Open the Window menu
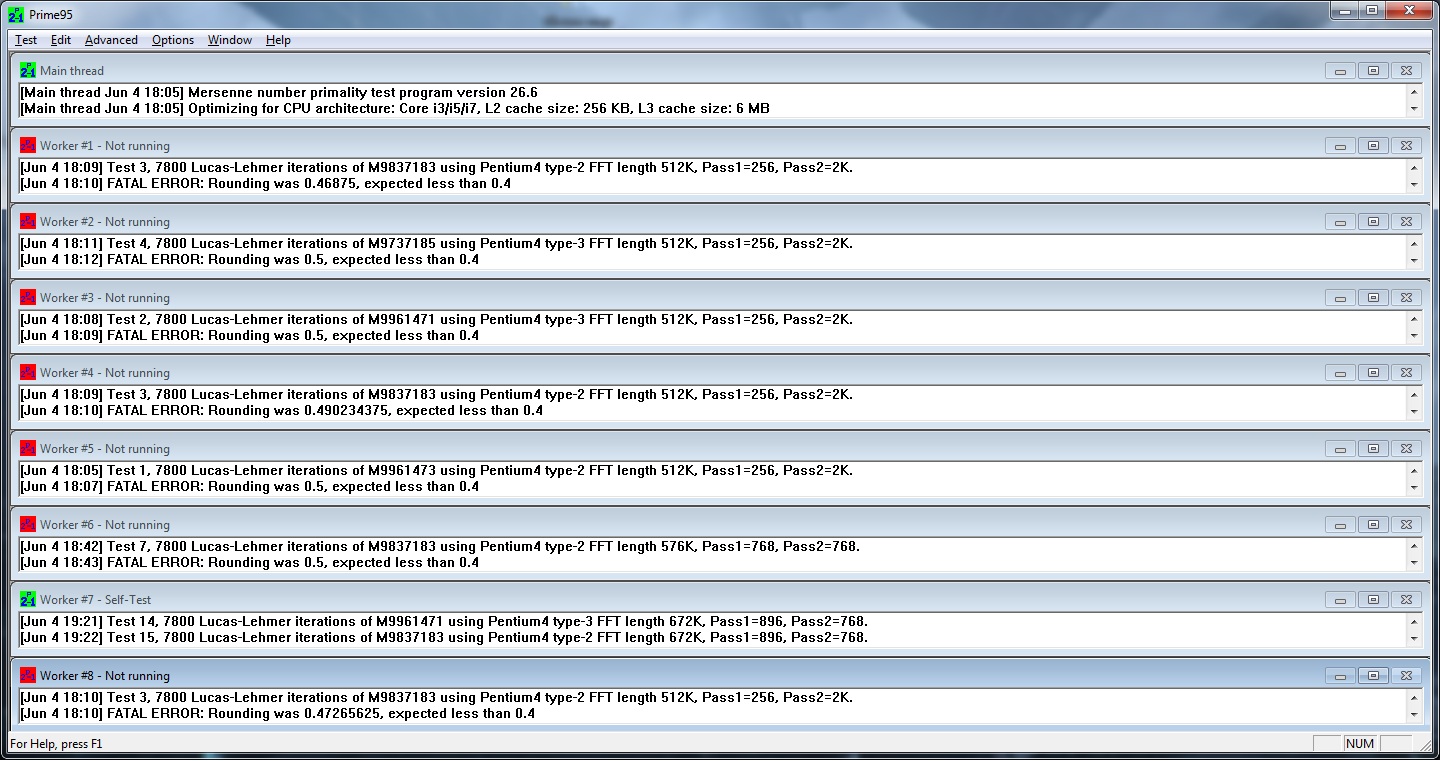The image size is (1440, 761). click(x=230, y=40)
